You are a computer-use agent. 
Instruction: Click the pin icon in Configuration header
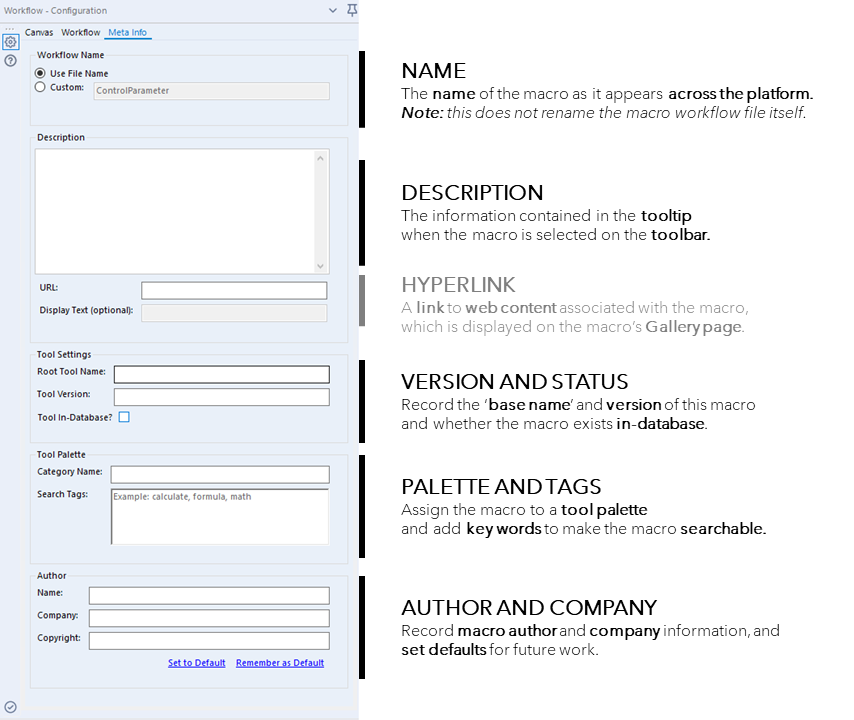pyautogui.click(x=352, y=10)
